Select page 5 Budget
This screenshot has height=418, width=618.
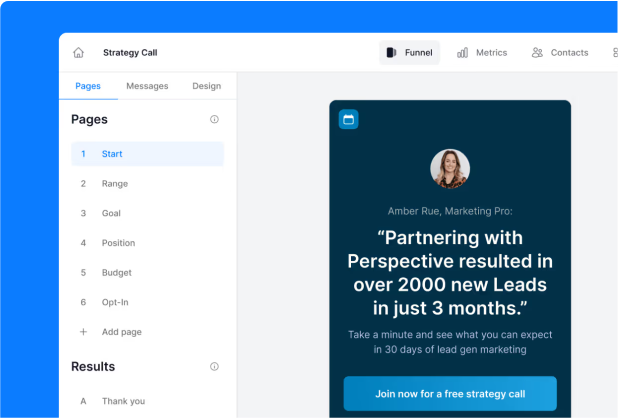[x=147, y=272]
